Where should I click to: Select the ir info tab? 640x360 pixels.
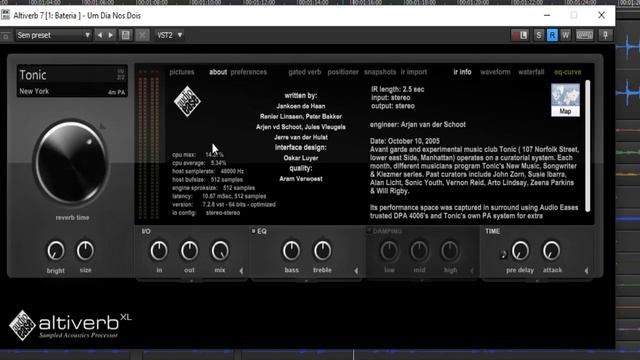click(x=462, y=72)
